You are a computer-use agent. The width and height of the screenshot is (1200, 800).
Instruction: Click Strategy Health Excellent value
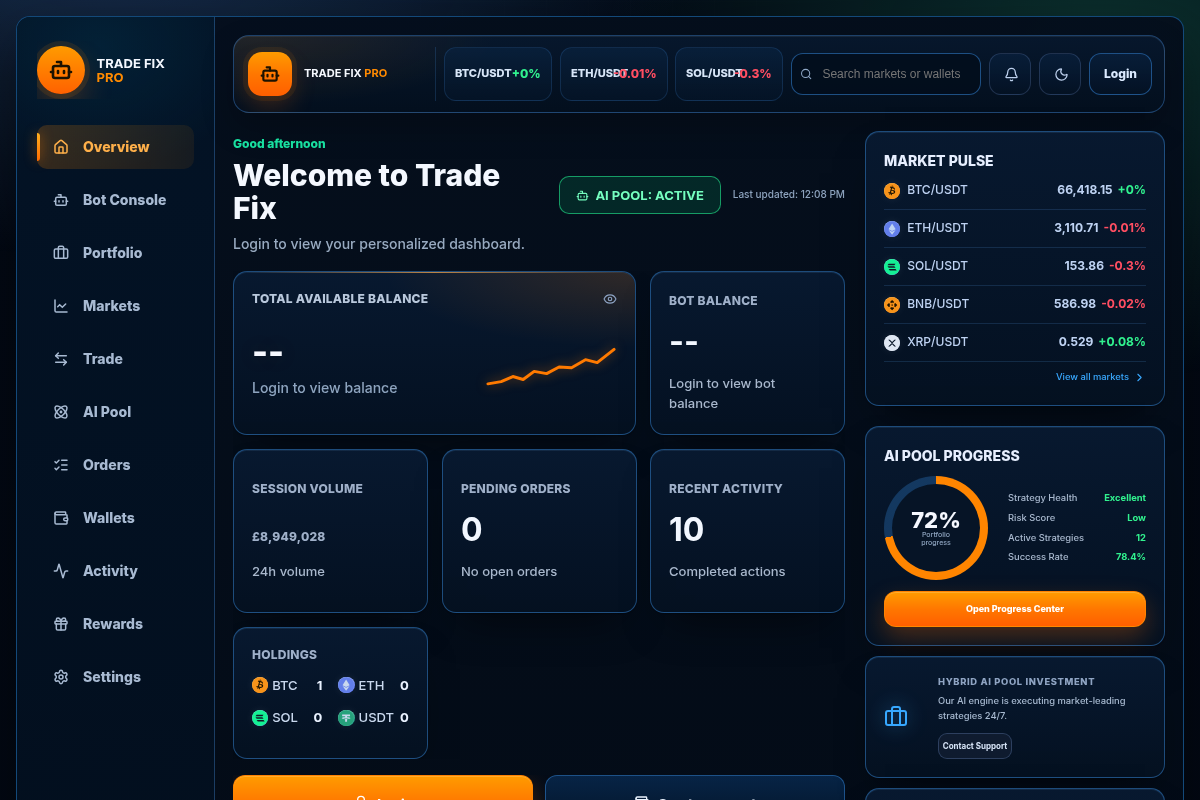pos(1125,498)
